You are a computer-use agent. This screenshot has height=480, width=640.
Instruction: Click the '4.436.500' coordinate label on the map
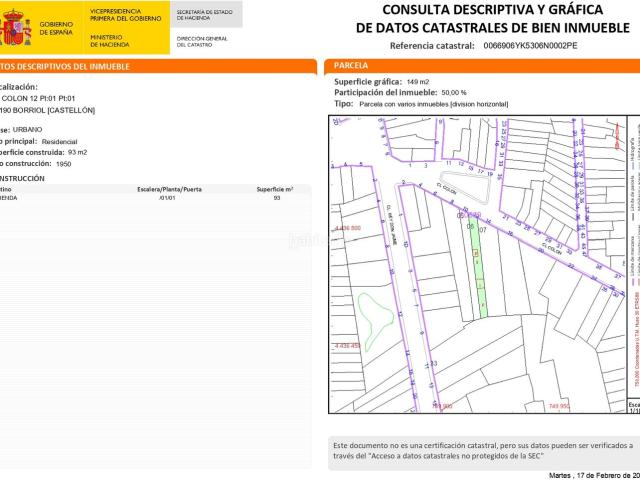pos(347,228)
